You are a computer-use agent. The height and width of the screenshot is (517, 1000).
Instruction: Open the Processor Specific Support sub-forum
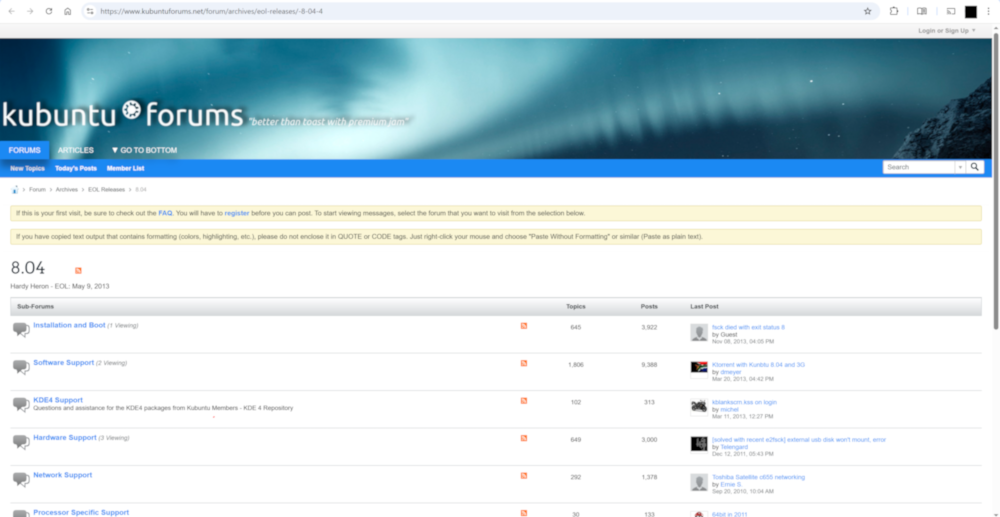pyautogui.click(x=81, y=512)
